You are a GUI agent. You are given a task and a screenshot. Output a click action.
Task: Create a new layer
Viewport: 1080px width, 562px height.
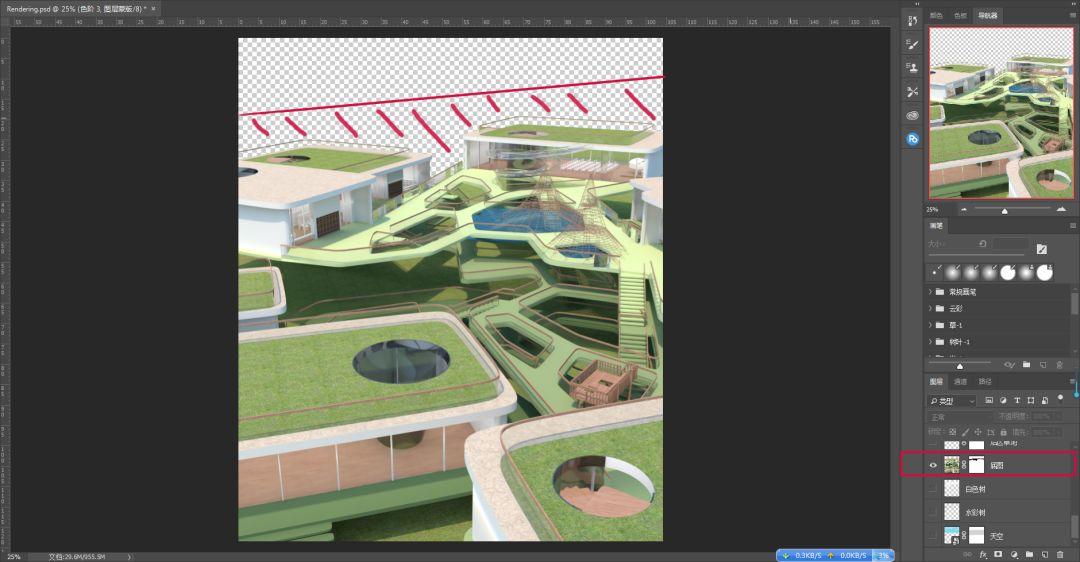1044,554
